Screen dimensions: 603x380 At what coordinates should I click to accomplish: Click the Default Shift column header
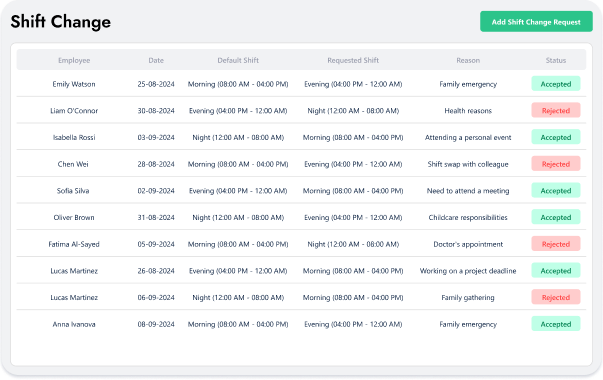(238, 60)
